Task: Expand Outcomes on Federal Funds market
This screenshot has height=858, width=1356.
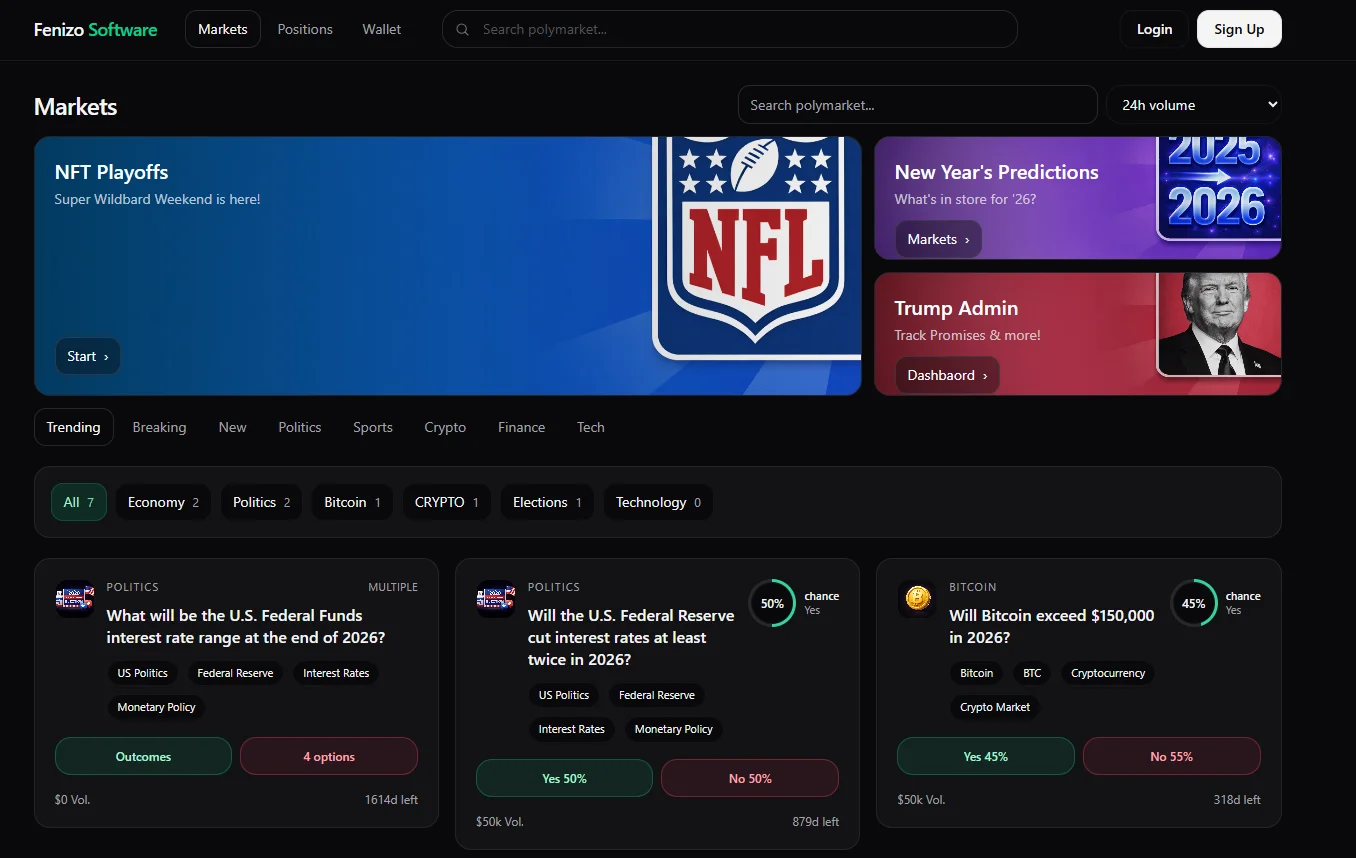Action: click(x=143, y=756)
